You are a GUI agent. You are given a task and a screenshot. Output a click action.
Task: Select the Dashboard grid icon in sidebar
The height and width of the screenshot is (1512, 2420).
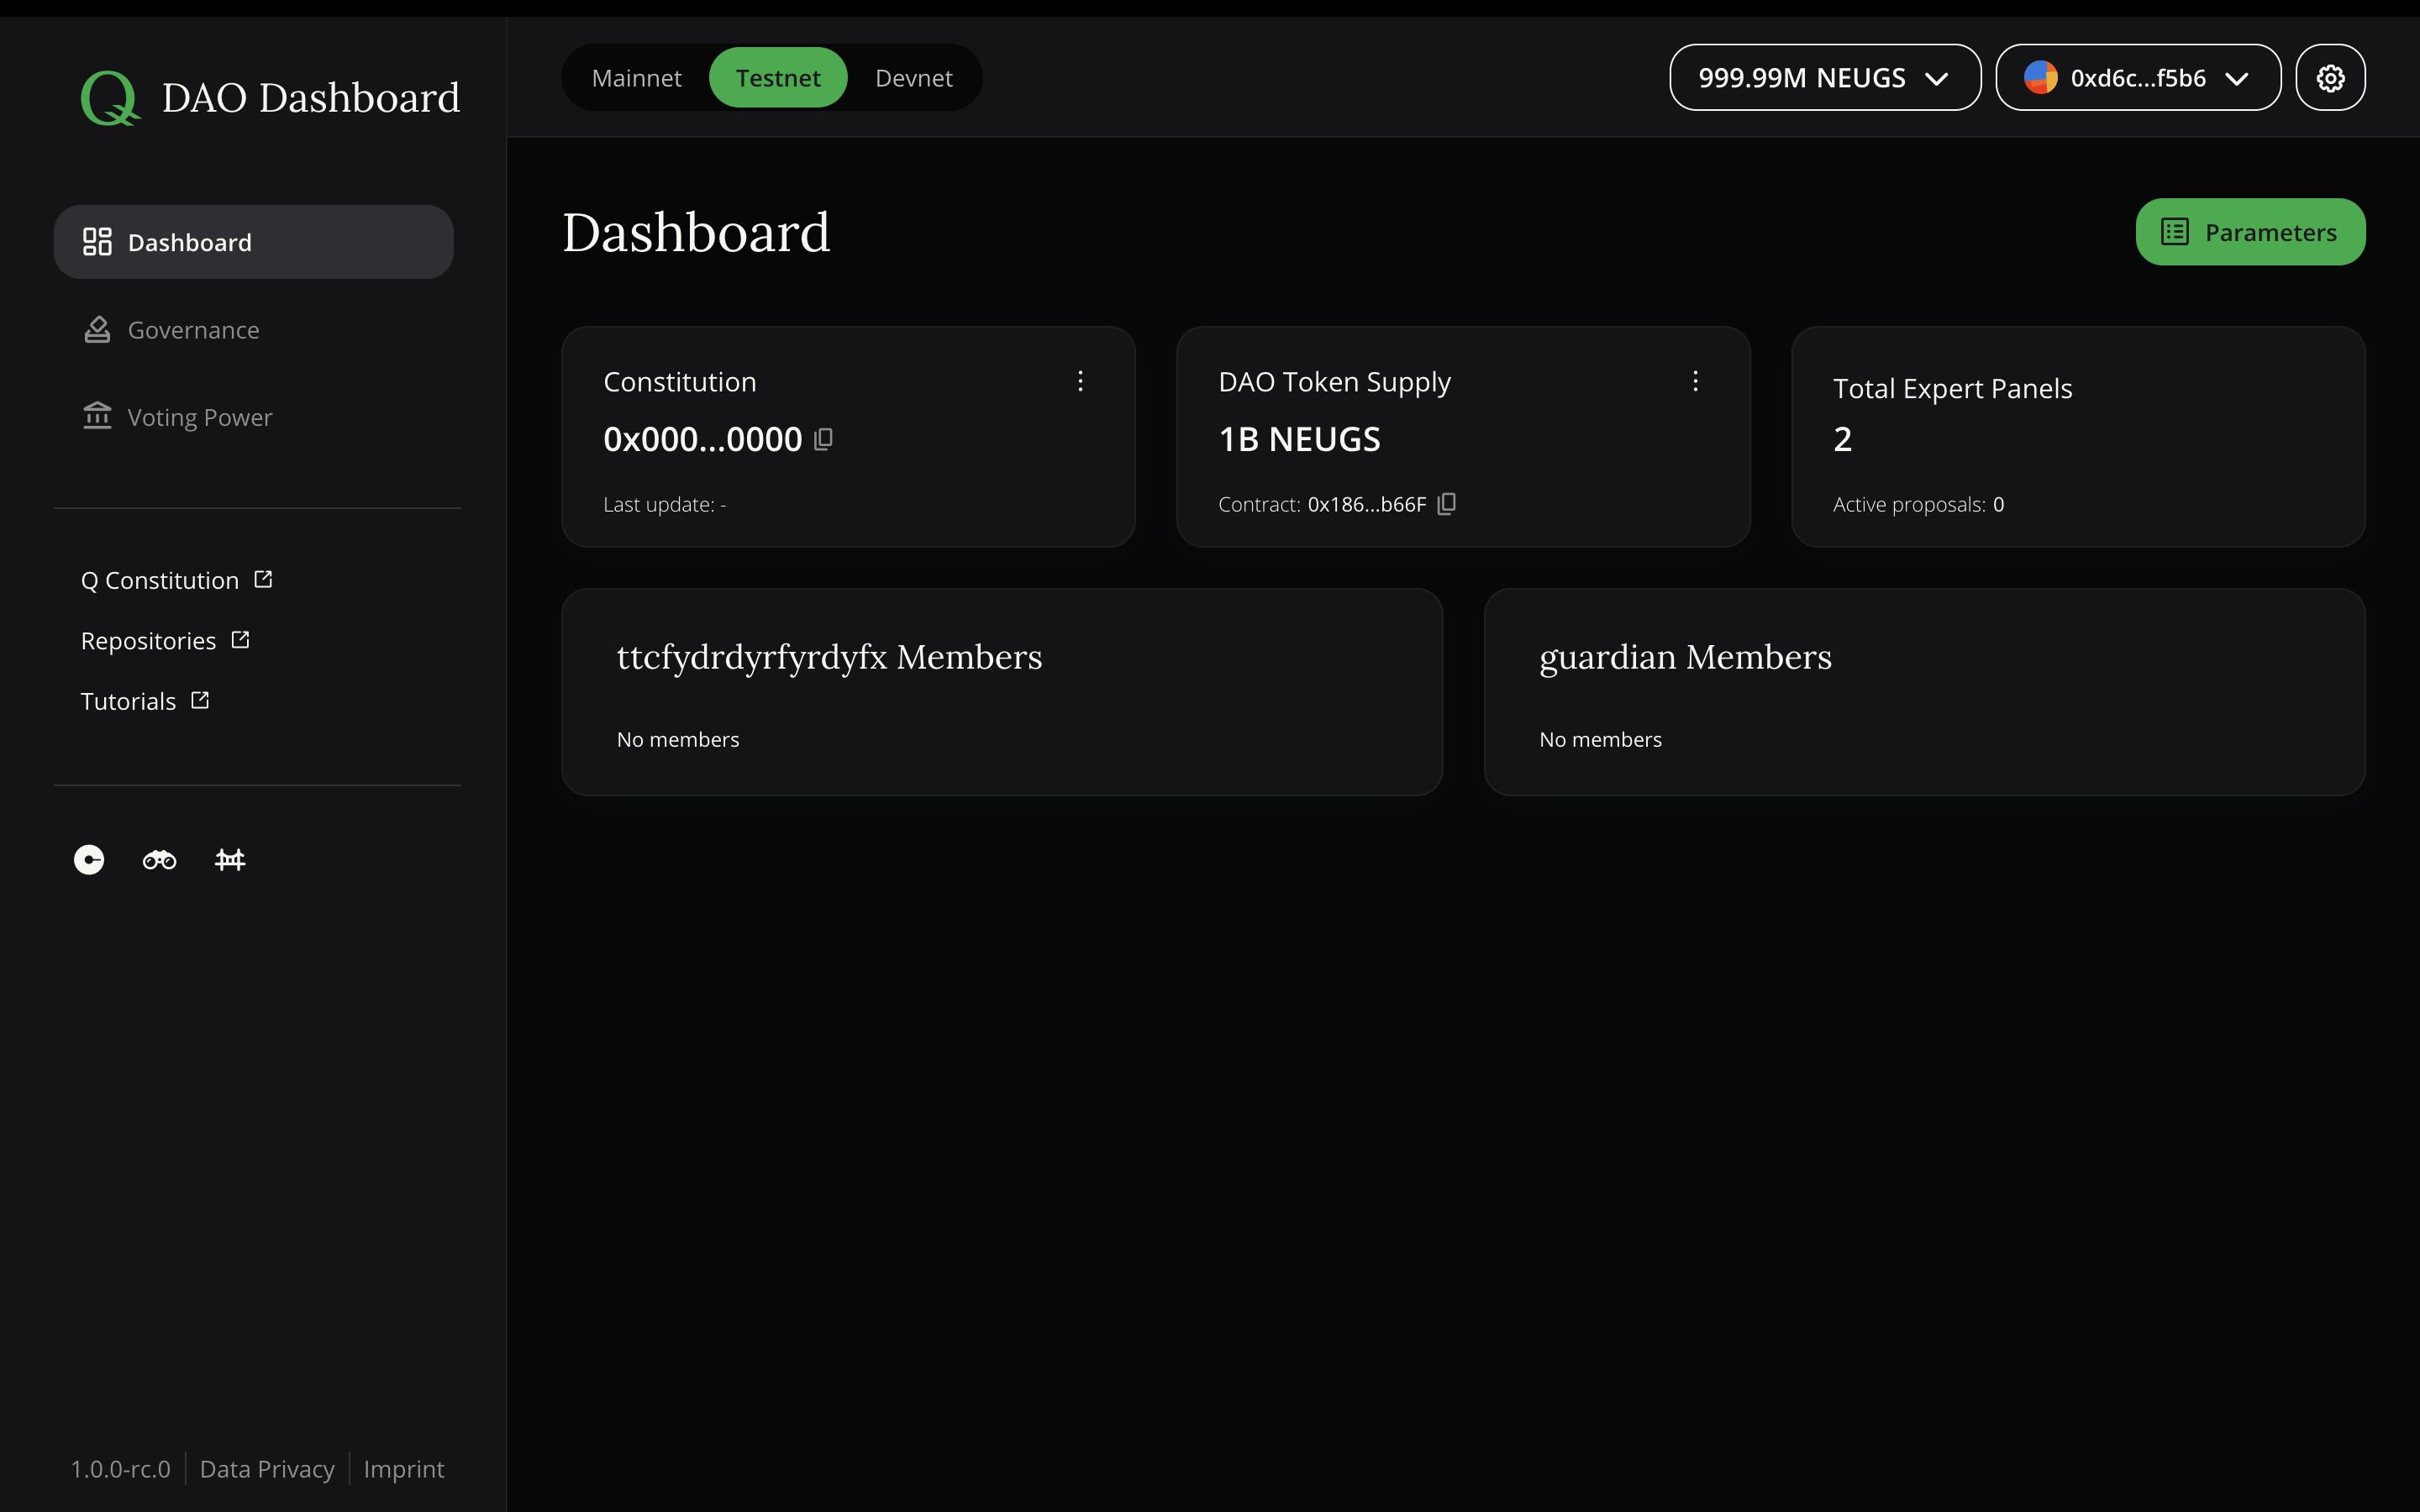(97, 241)
